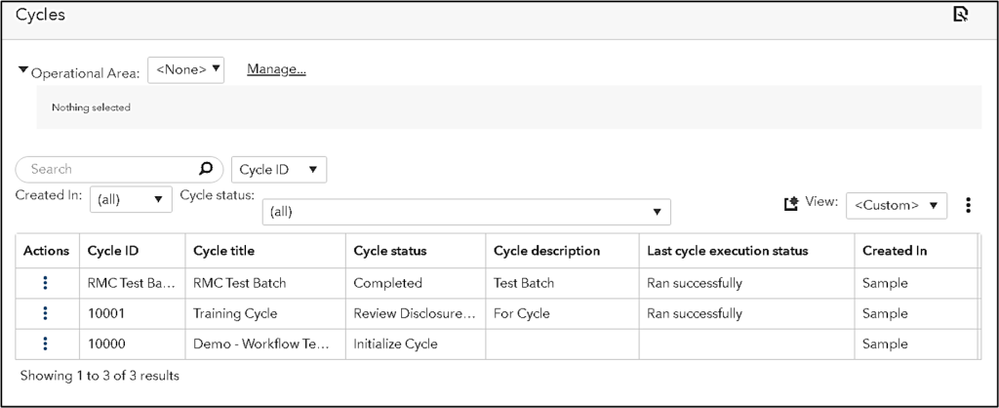Viewport: 999px width, 408px height.
Task: Click the magnifier search icon
Action: point(205,169)
